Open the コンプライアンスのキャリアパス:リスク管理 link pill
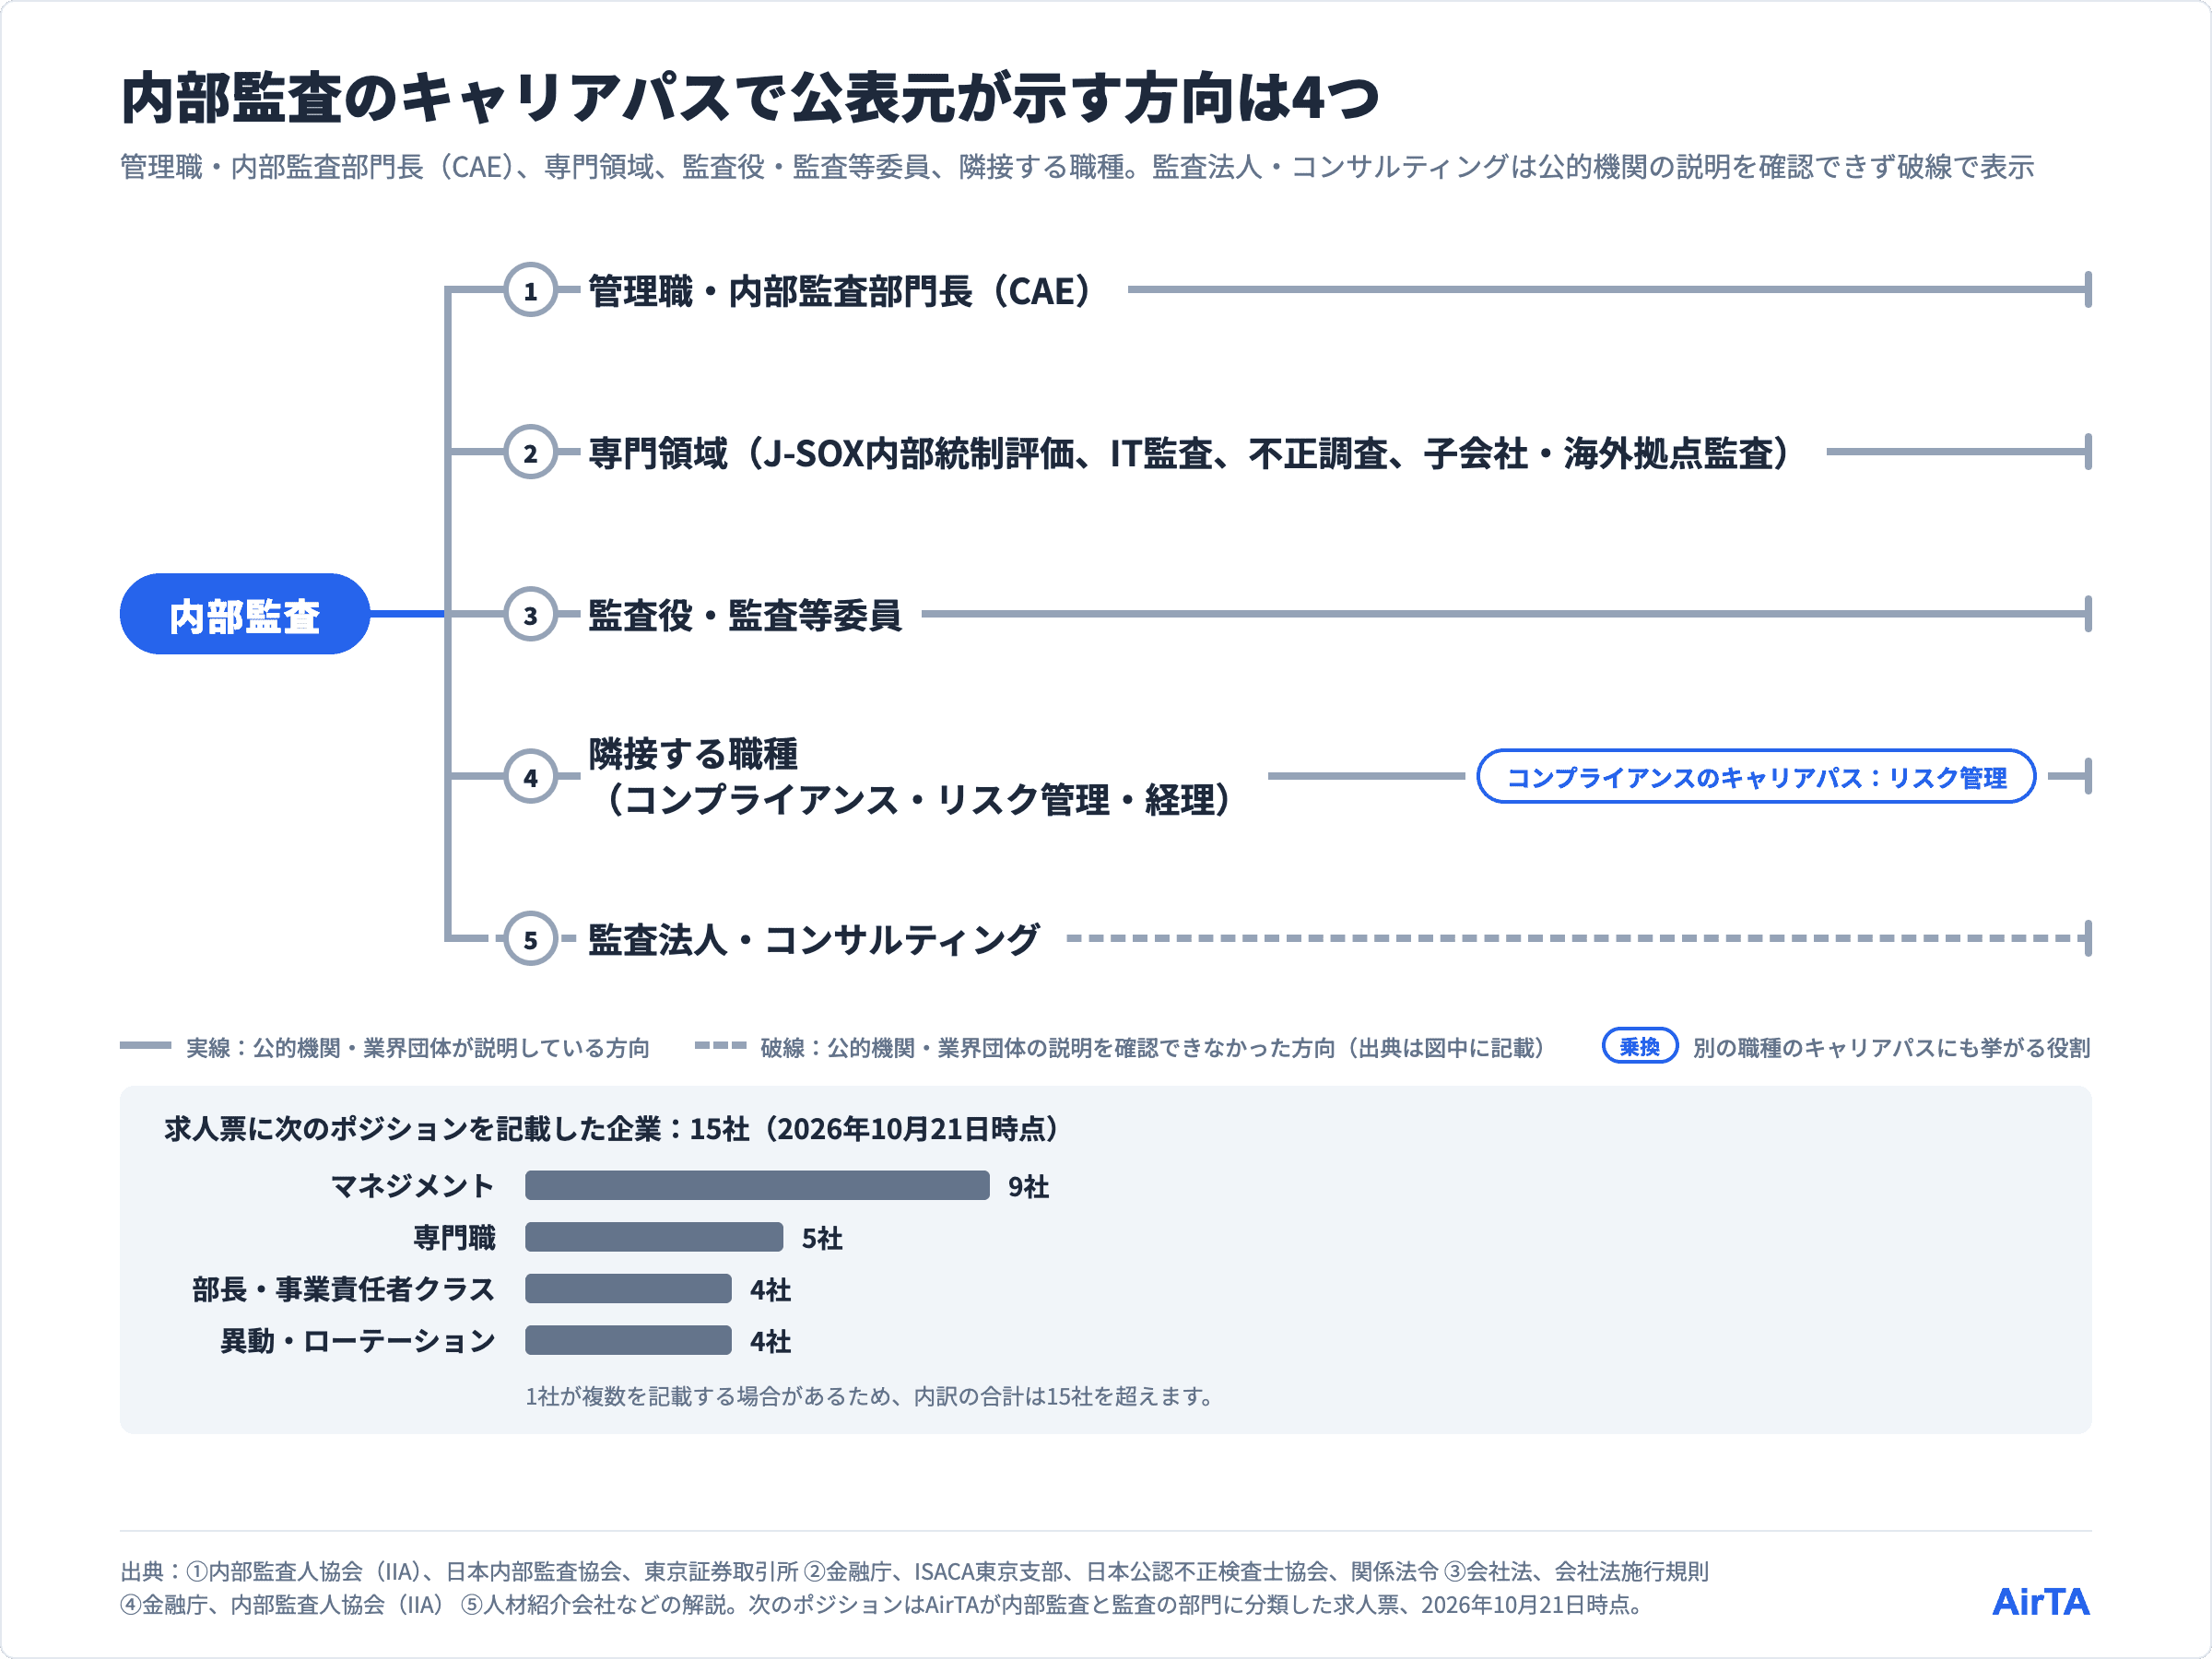The height and width of the screenshot is (1659, 2212). click(x=1756, y=776)
